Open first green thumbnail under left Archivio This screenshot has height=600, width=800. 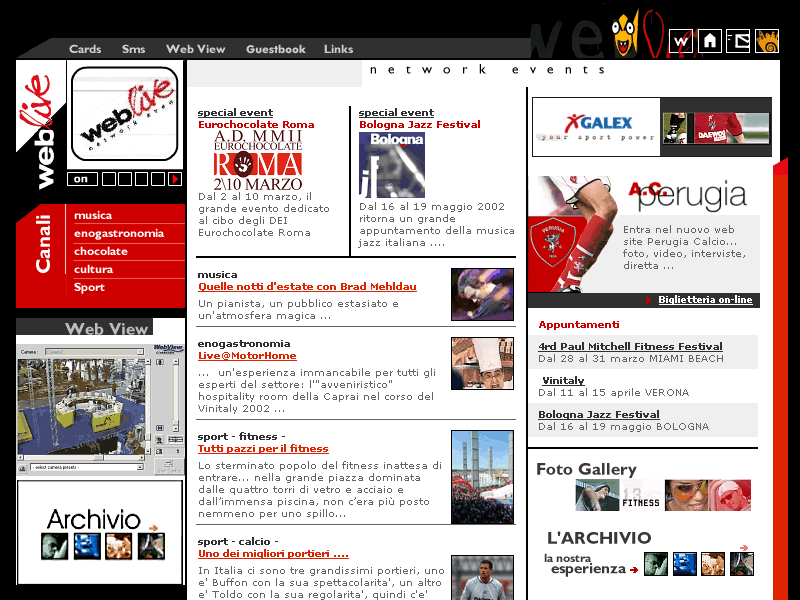coord(54,546)
